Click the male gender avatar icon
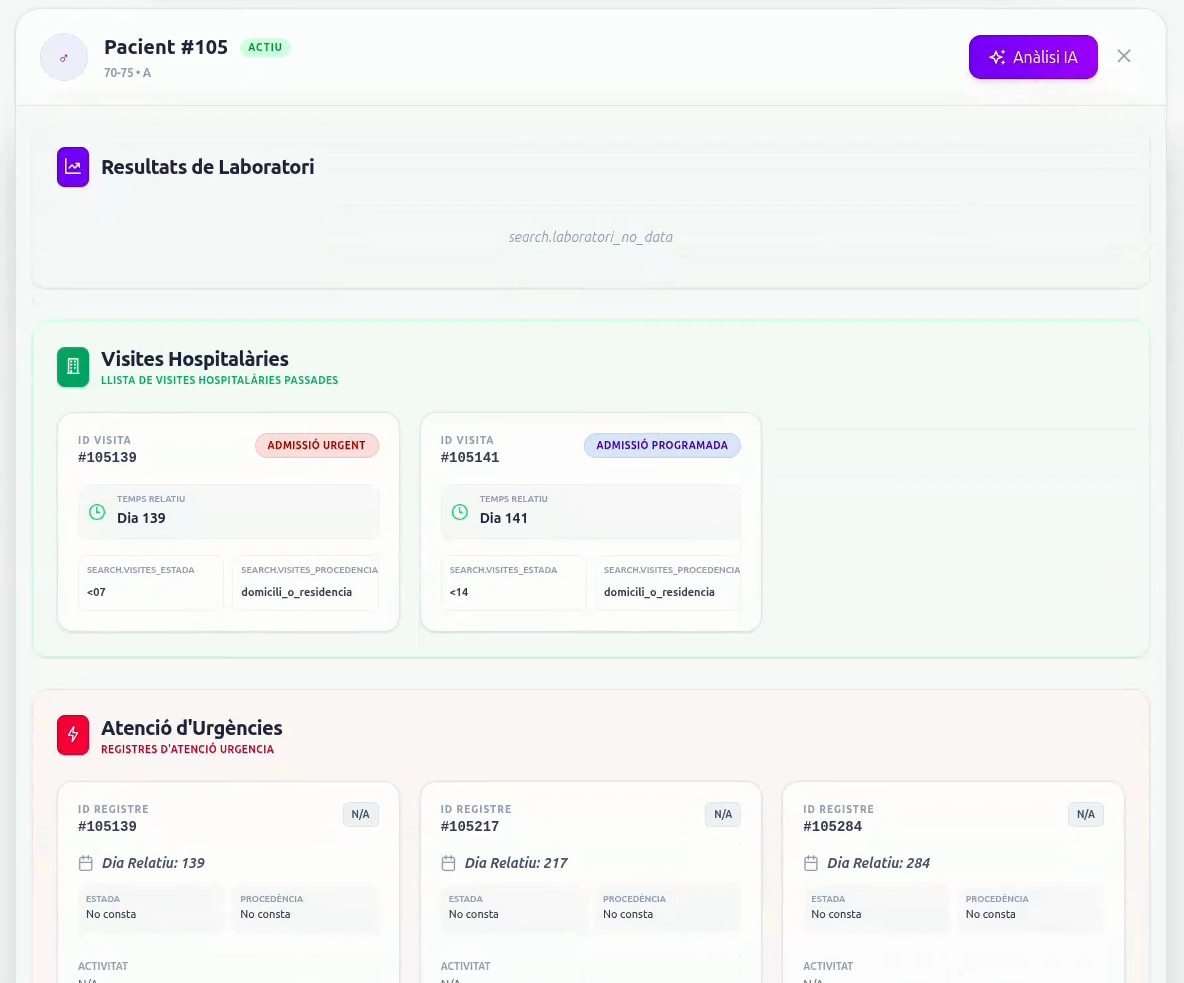The height and width of the screenshot is (983, 1184). 64,58
